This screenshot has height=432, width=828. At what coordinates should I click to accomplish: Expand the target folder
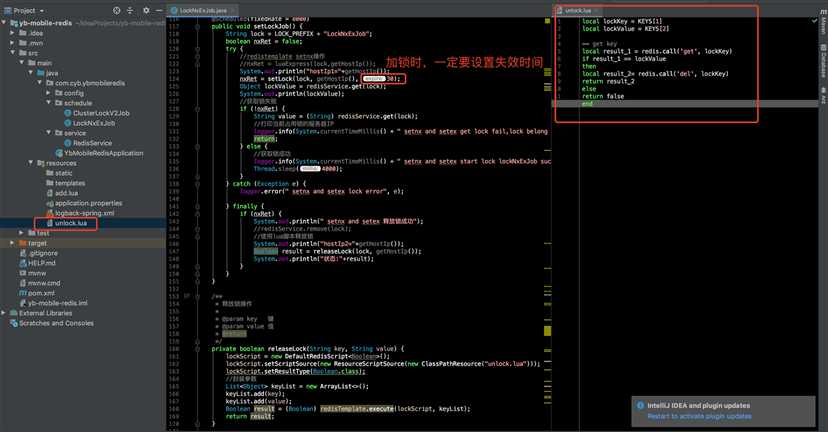coord(13,243)
